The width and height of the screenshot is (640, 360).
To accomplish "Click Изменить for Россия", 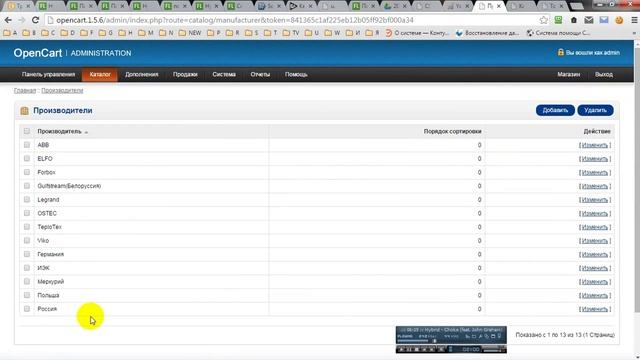I will click(x=595, y=309).
